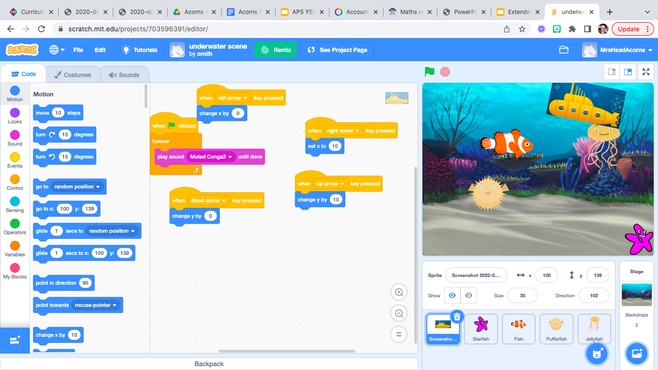
Task: Click the green Remix button
Action: (276, 50)
